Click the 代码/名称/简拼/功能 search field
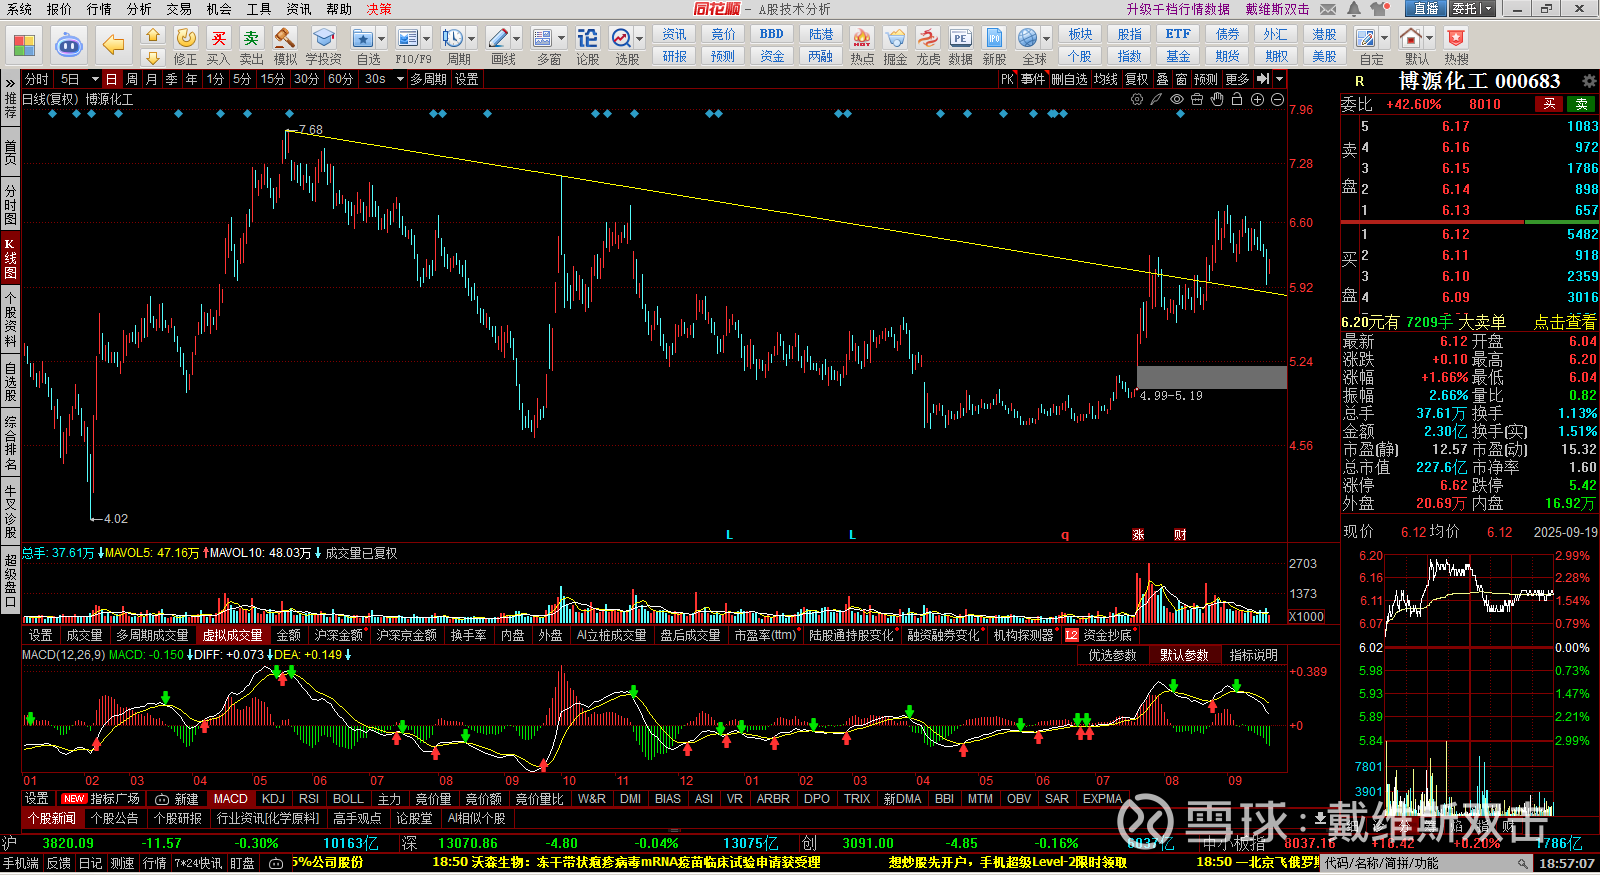Viewport: 1600px width, 875px height. coord(1420,863)
